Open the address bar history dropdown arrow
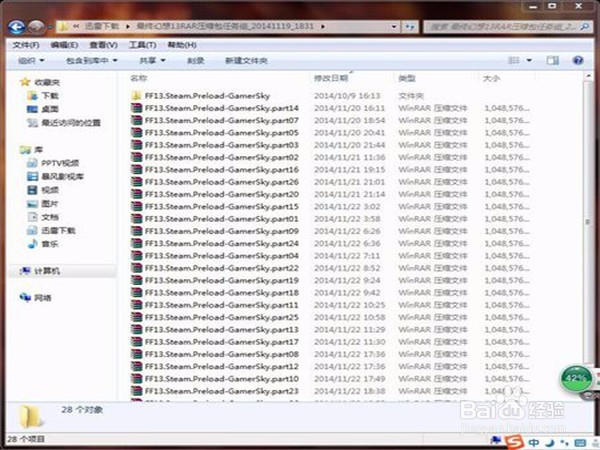Screen dimensions: 600x450 [x=394, y=27]
